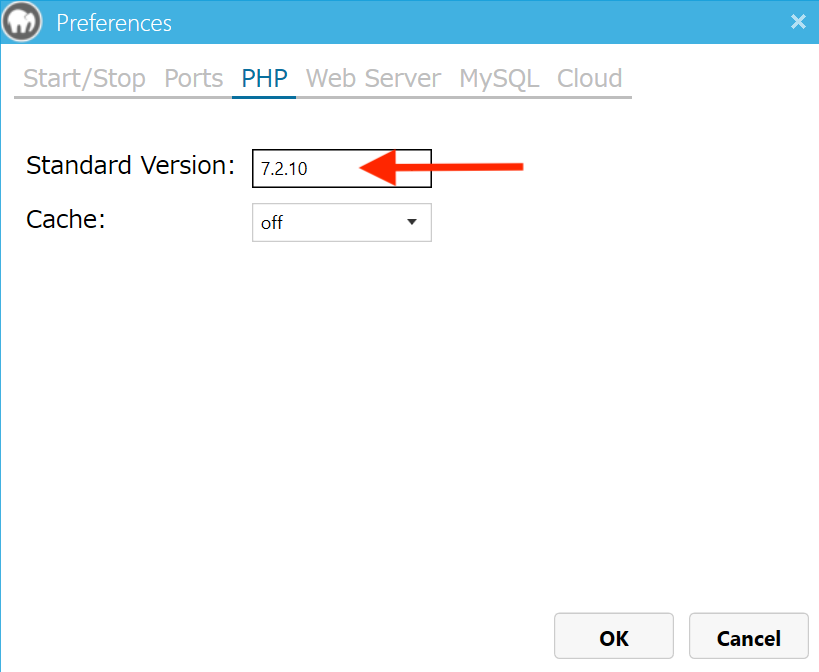Click the red arrow annotation
Screen dimensions: 819x672
[441, 167]
